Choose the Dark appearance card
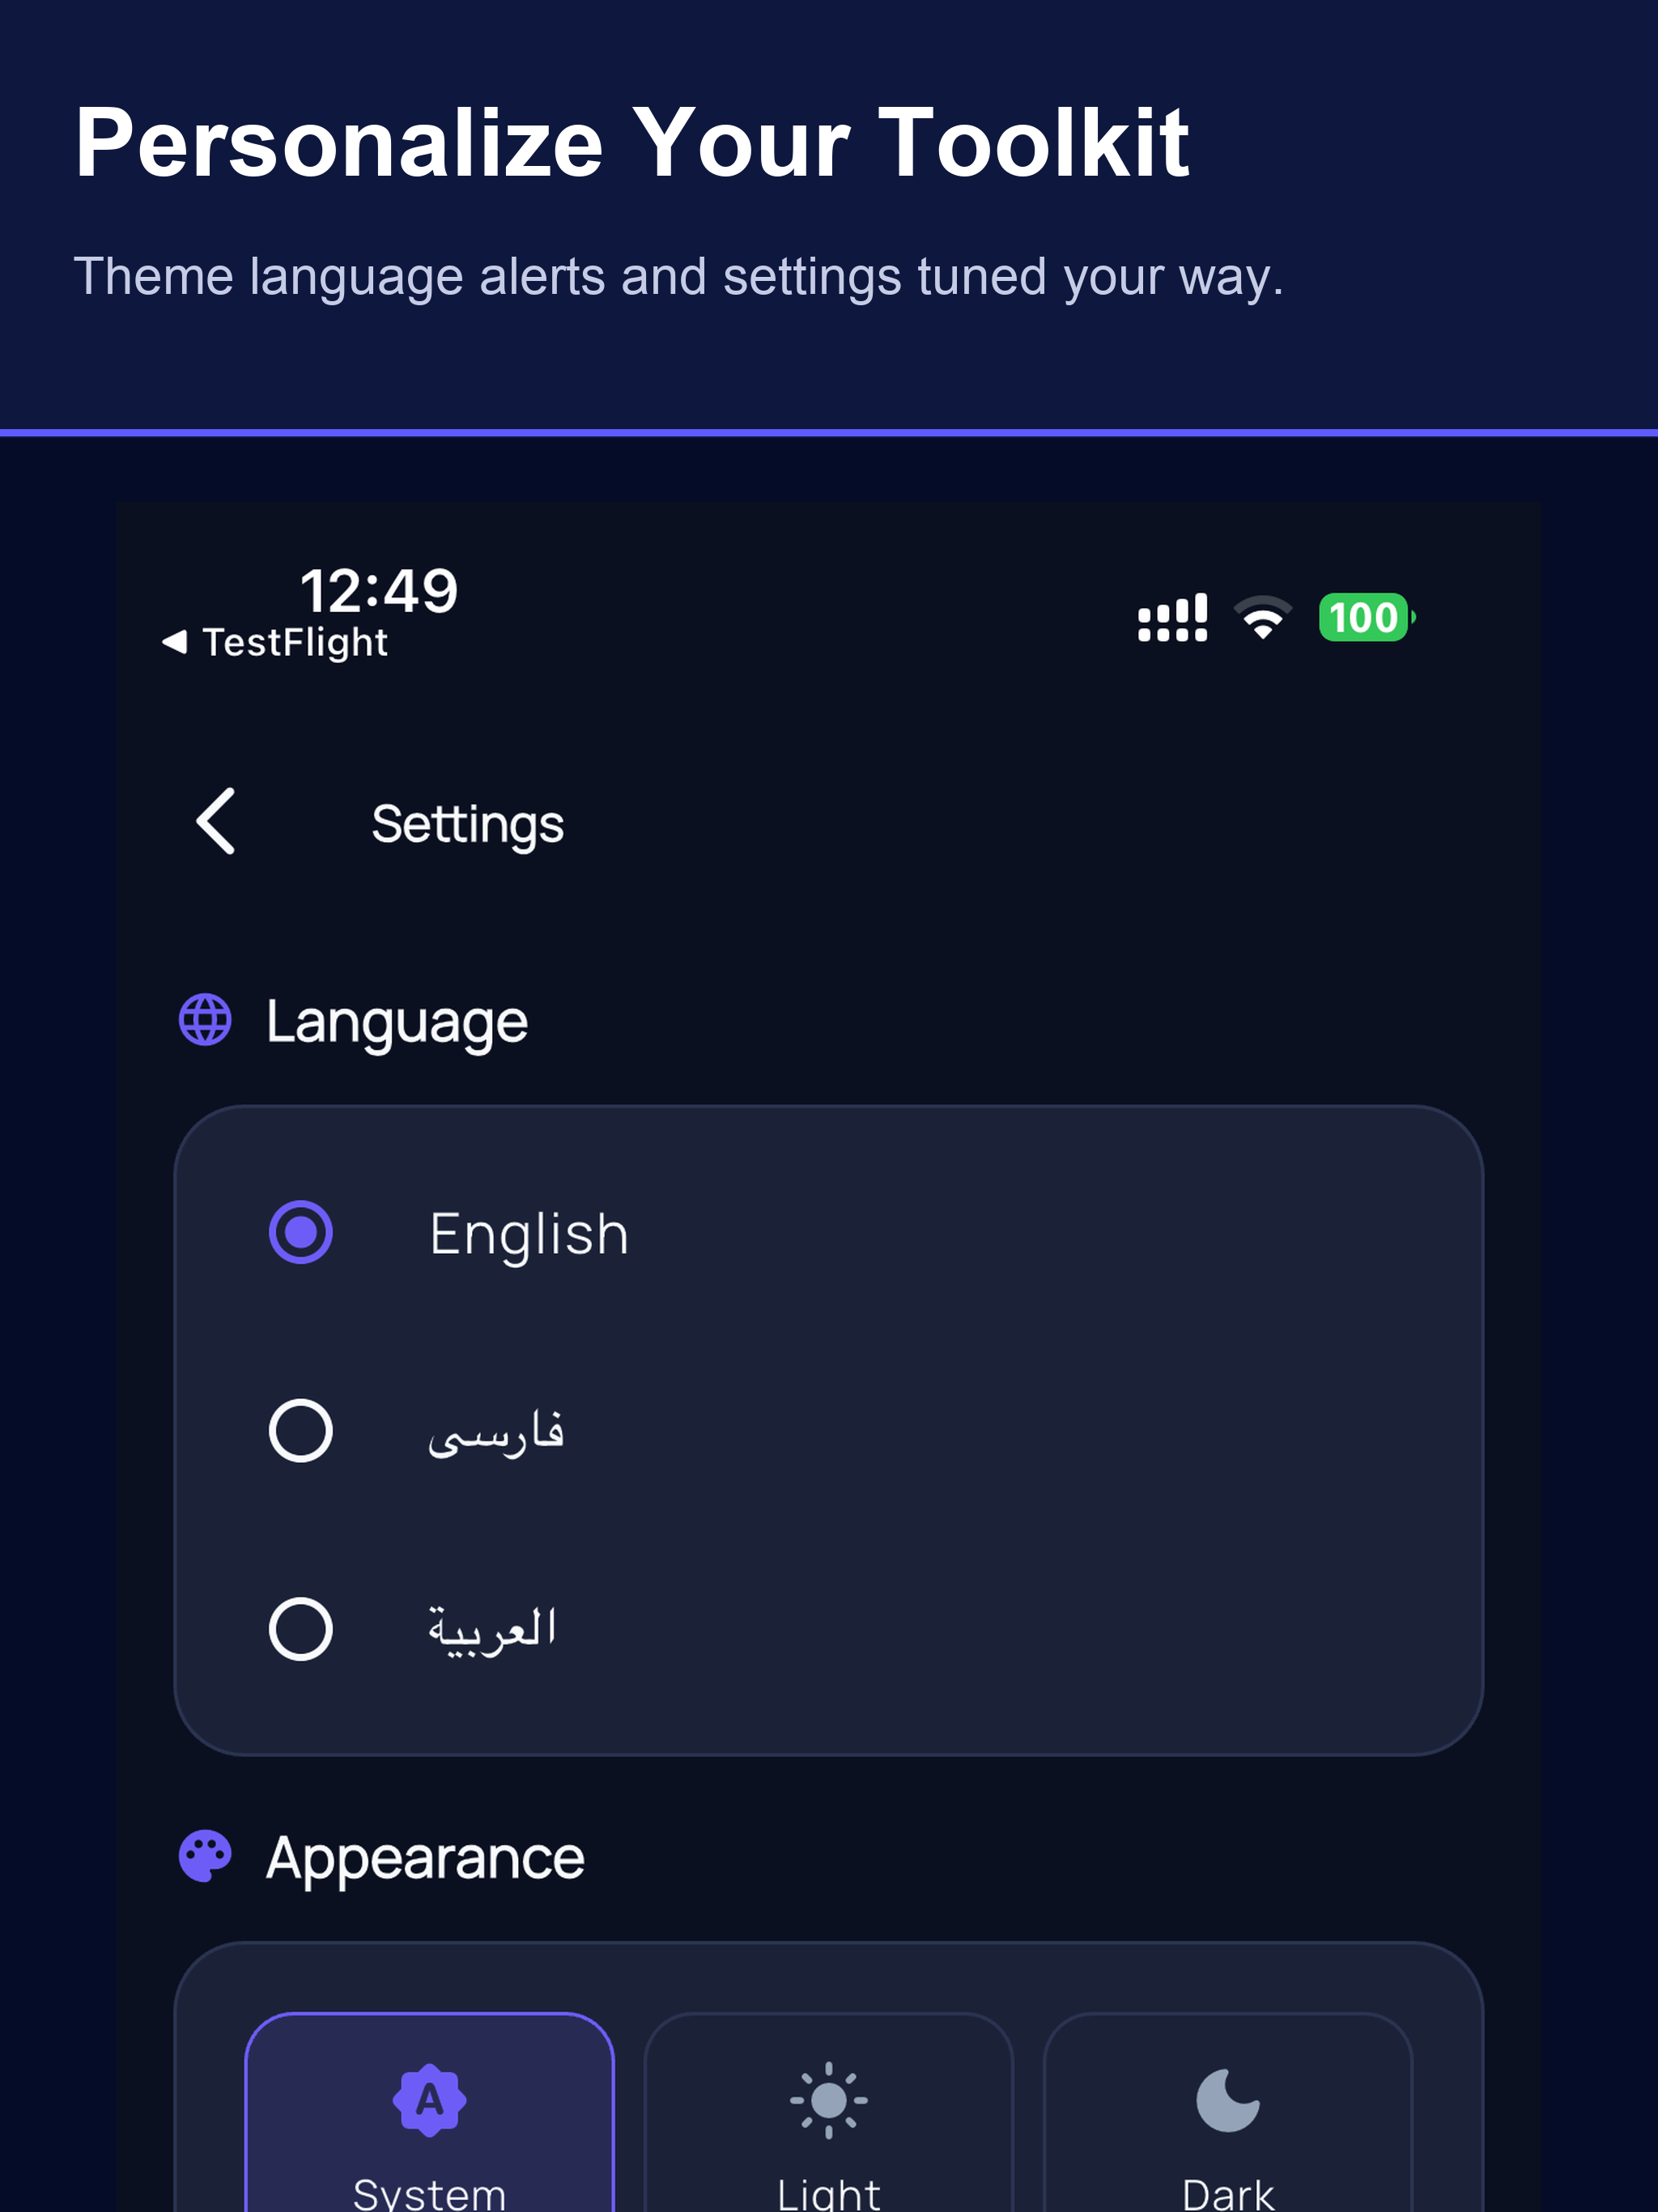The width and height of the screenshot is (1658, 2212). tap(1228, 2112)
